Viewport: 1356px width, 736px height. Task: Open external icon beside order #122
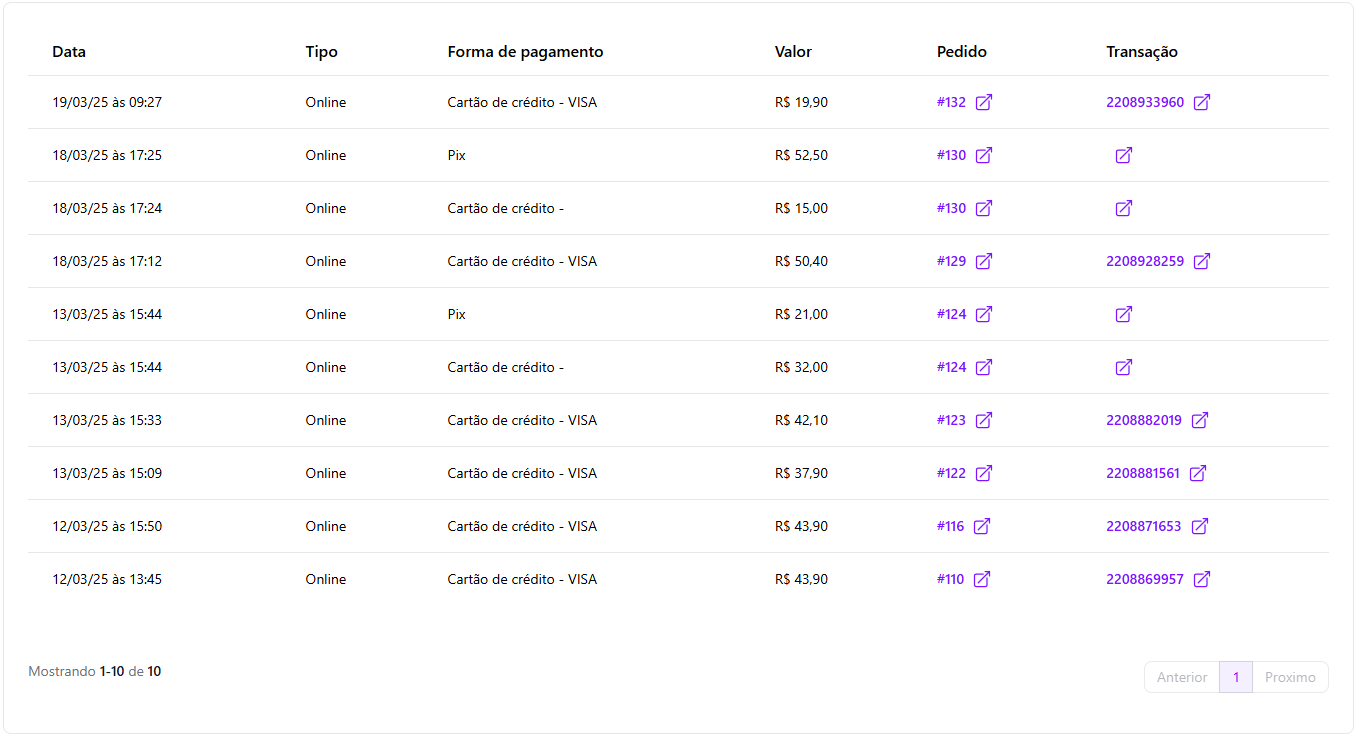coord(984,473)
